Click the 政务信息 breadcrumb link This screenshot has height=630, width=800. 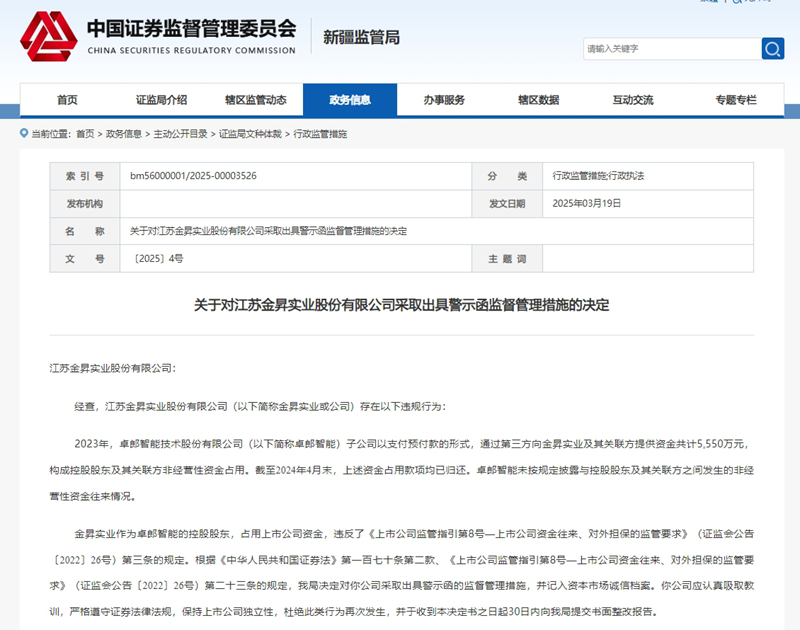[124, 133]
